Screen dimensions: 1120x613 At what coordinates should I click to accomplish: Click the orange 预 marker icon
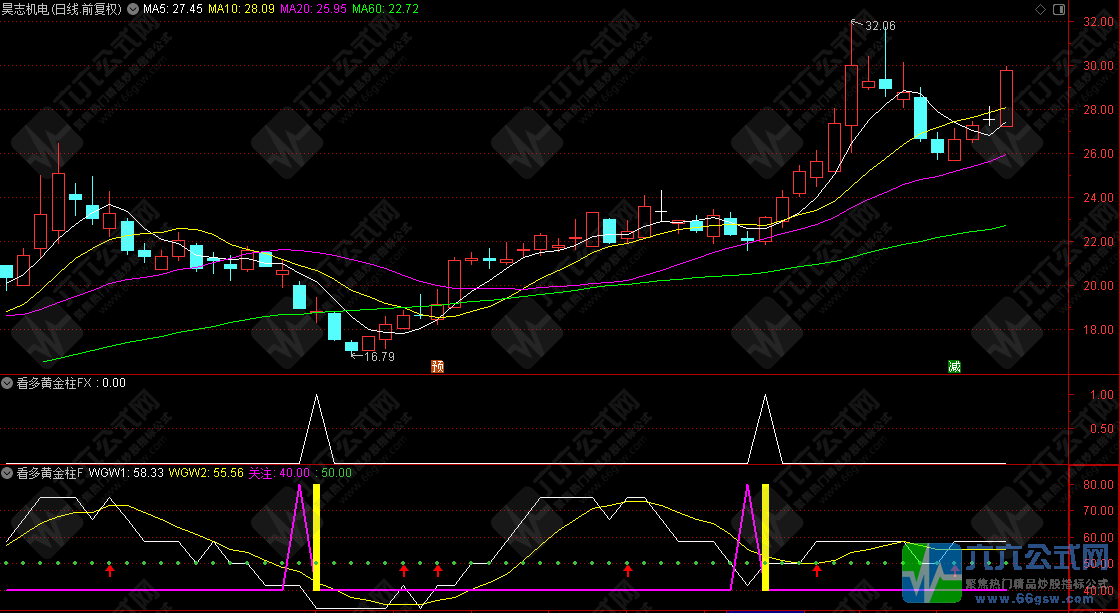point(437,366)
